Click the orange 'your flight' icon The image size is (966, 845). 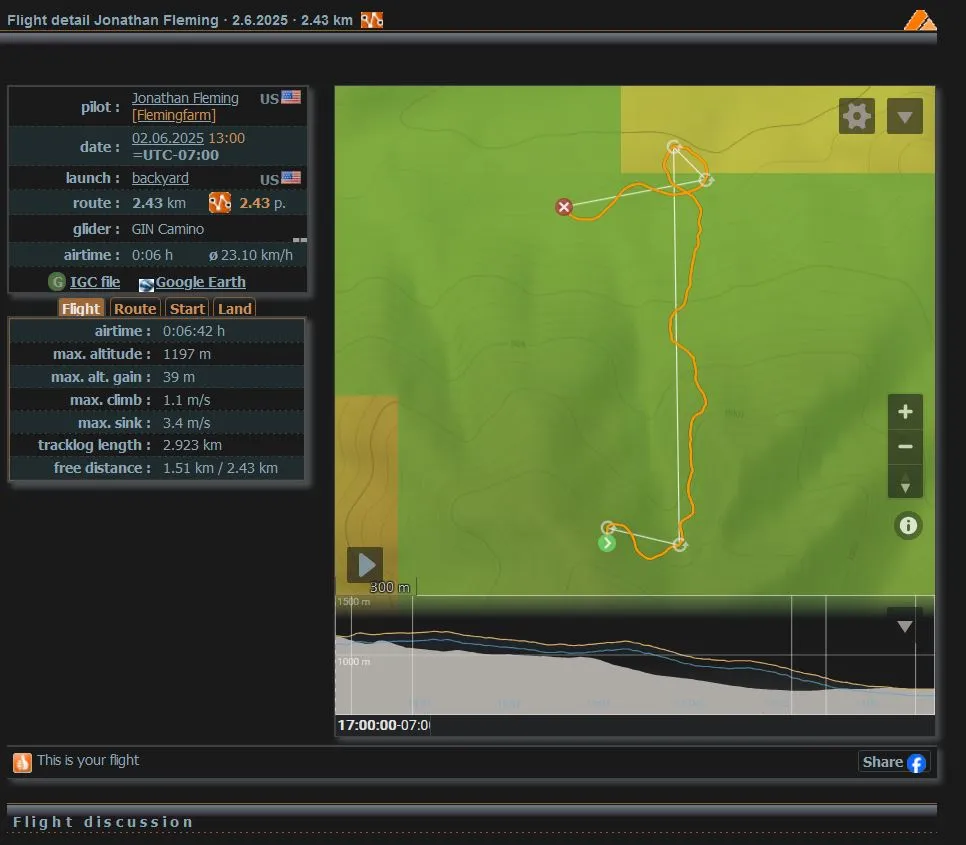point(22,762)
